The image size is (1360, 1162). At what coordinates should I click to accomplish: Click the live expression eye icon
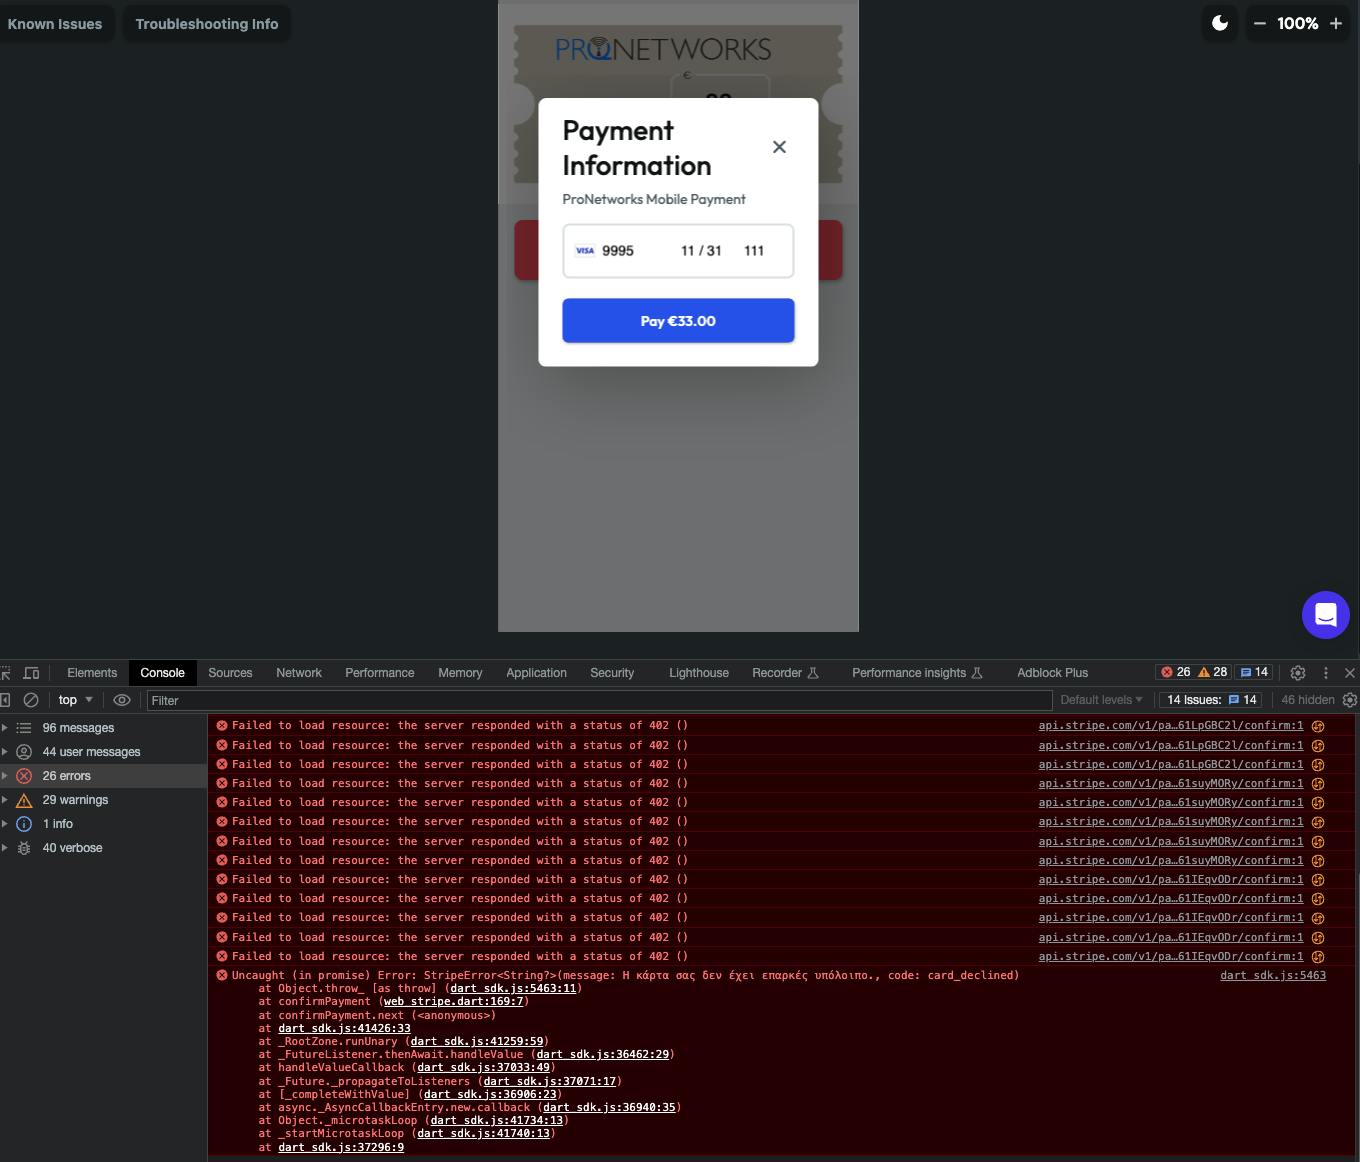pos(122,700)
